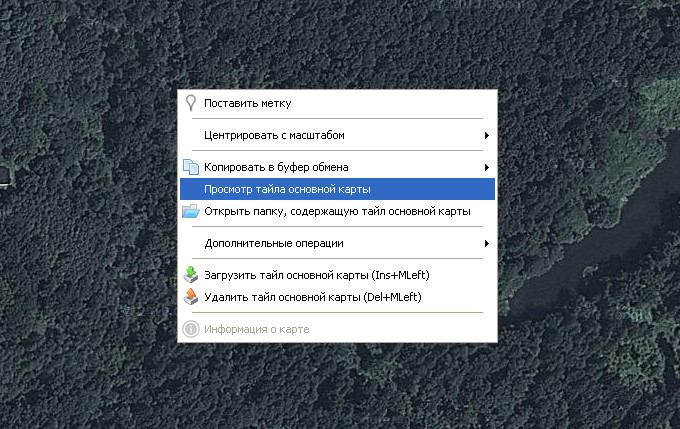This screenshot has height=429, width=680.
Task: Choose the Копировать в буфер обмена entry
Action: 276,167
